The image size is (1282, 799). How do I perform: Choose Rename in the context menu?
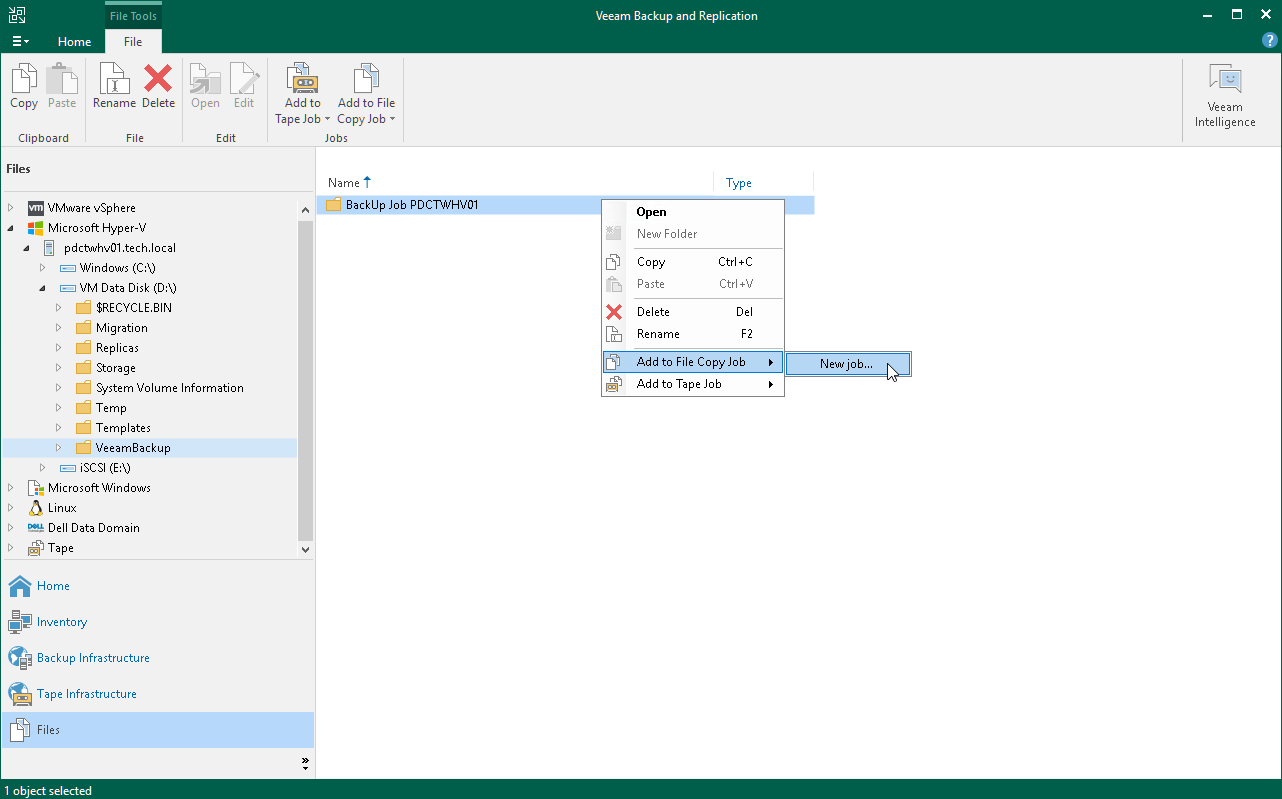[x=692, y=334]
